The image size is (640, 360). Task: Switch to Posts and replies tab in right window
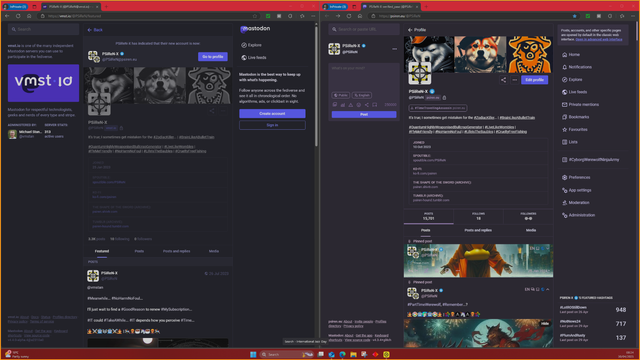click(x=478, y=230)
